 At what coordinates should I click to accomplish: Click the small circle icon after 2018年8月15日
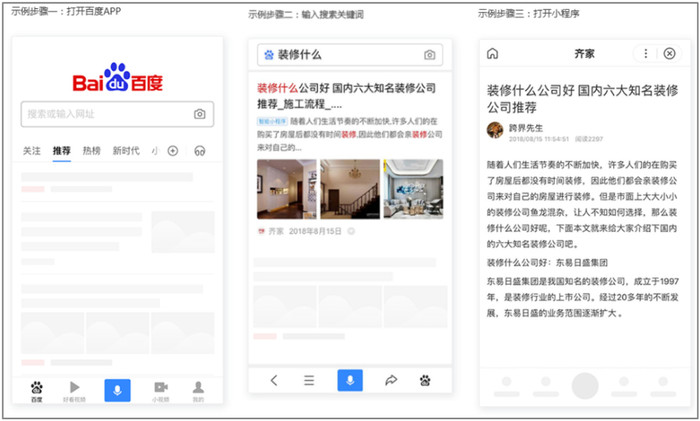[x=351, y=231]
